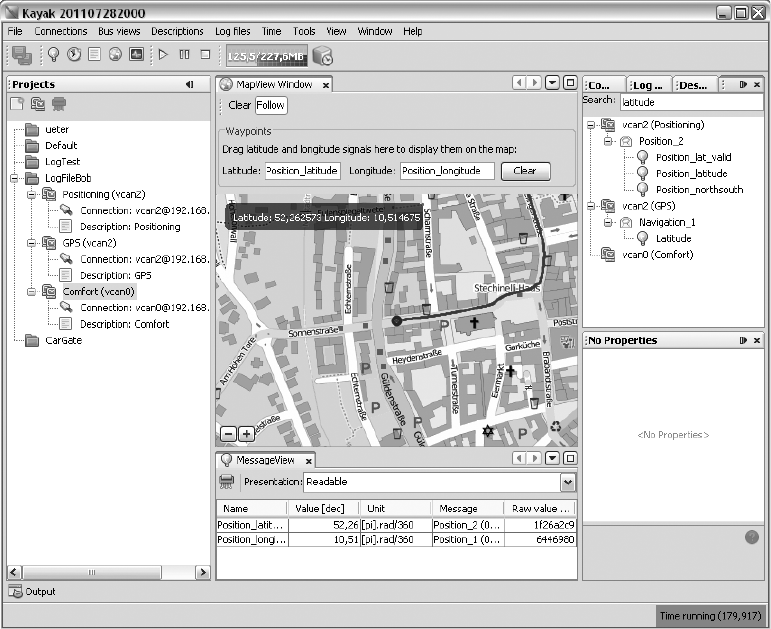
Task: Open the Connections menu
Action: click(x=60, y=31)
